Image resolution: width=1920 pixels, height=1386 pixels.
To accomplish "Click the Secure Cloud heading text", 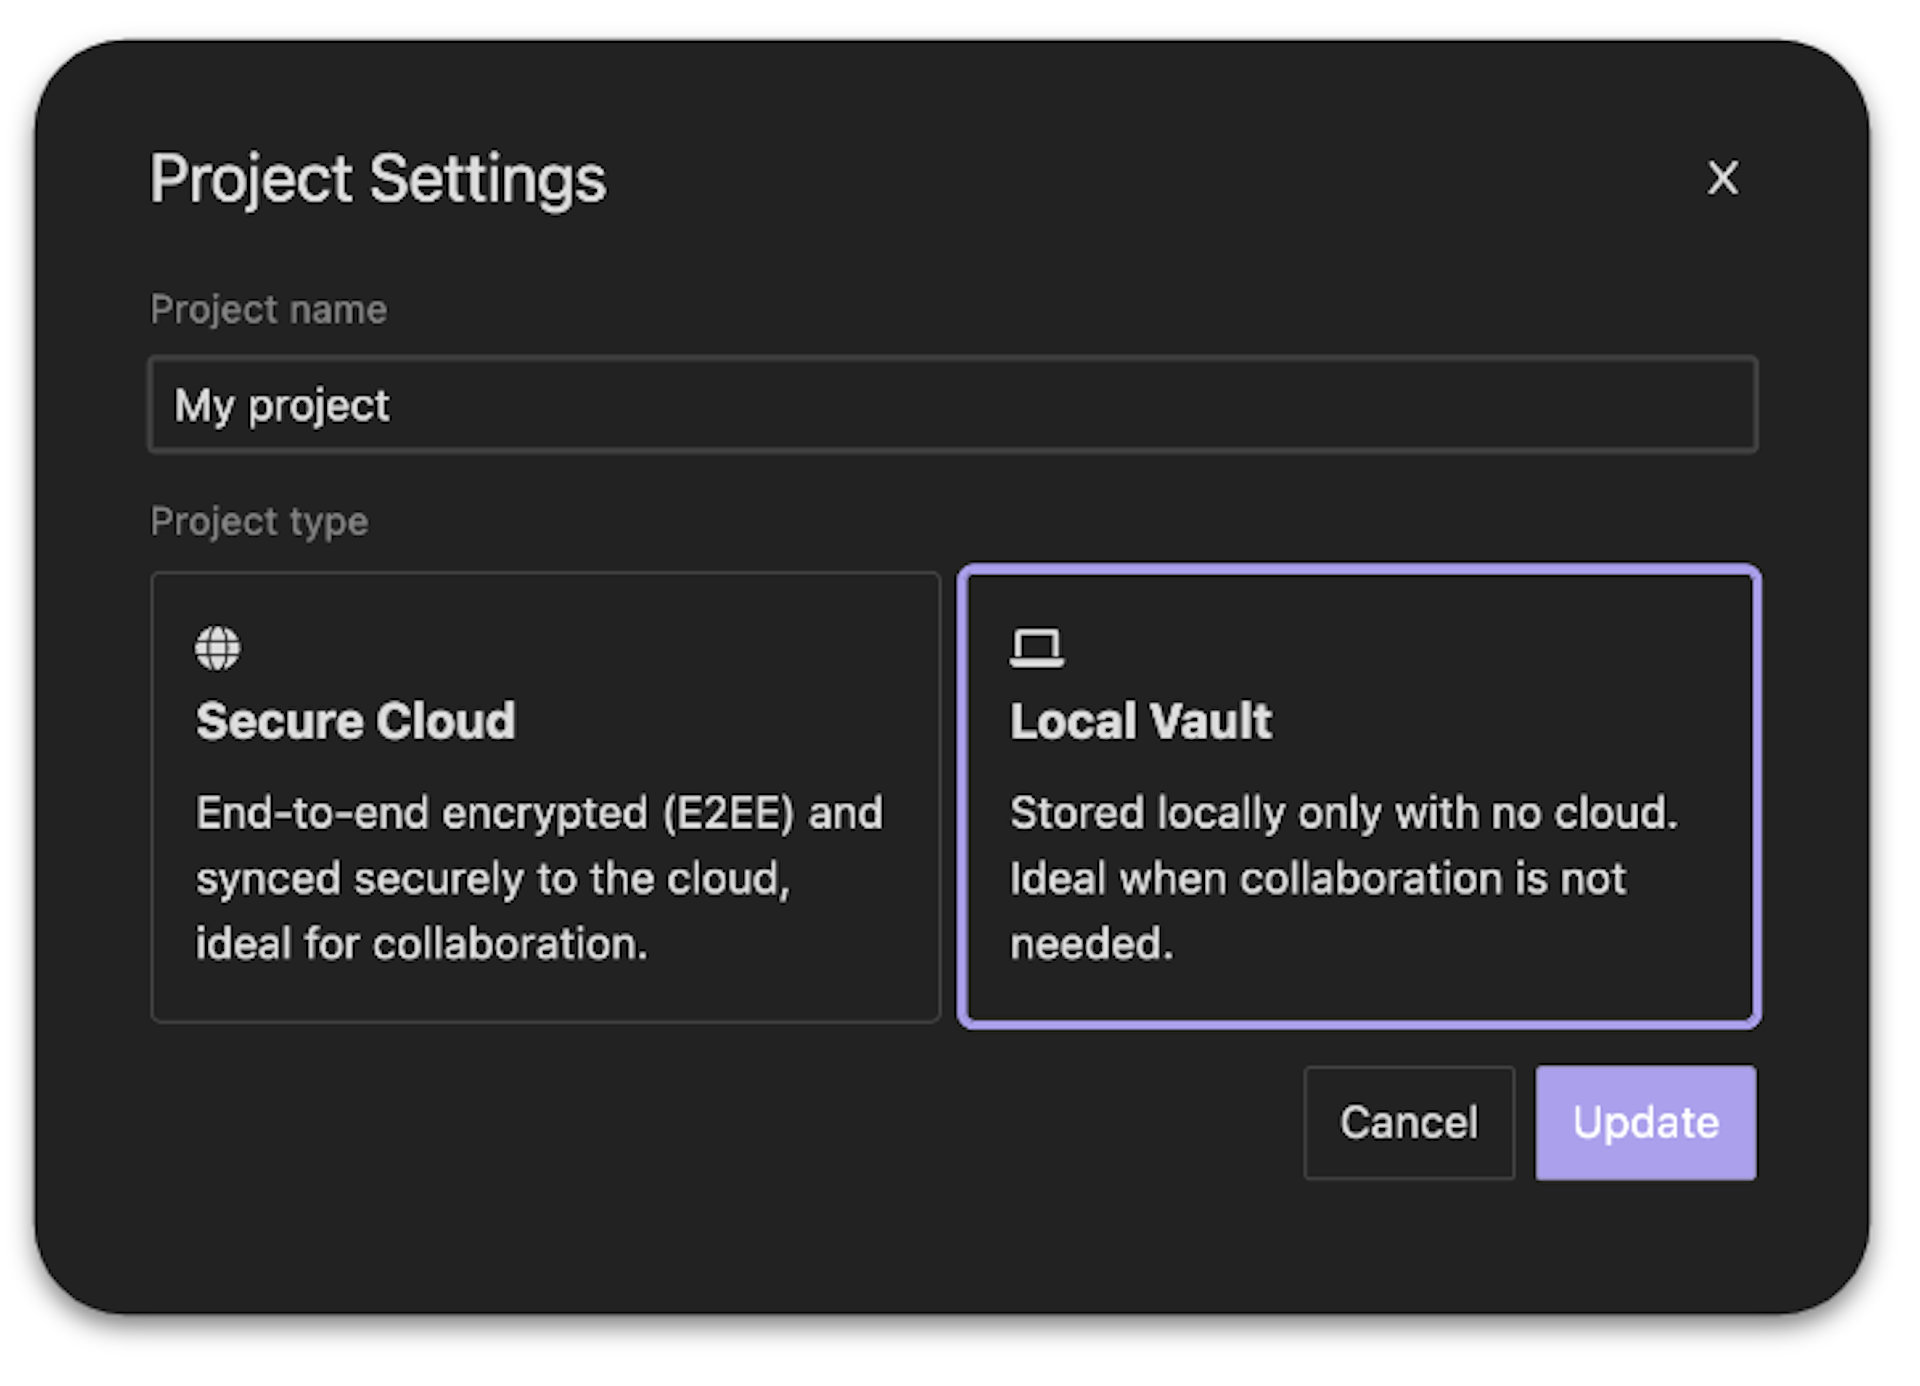I will click(x=355, y=721).
